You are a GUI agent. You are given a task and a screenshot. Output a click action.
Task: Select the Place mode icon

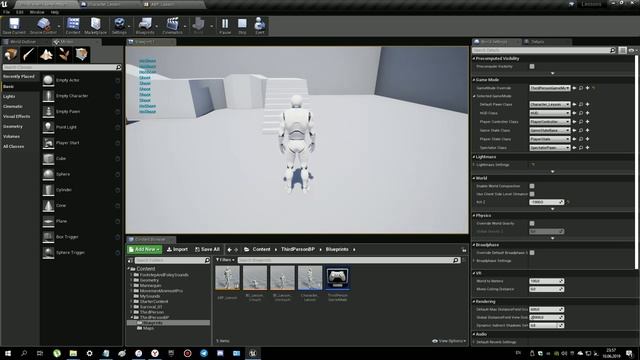(11, 54)
